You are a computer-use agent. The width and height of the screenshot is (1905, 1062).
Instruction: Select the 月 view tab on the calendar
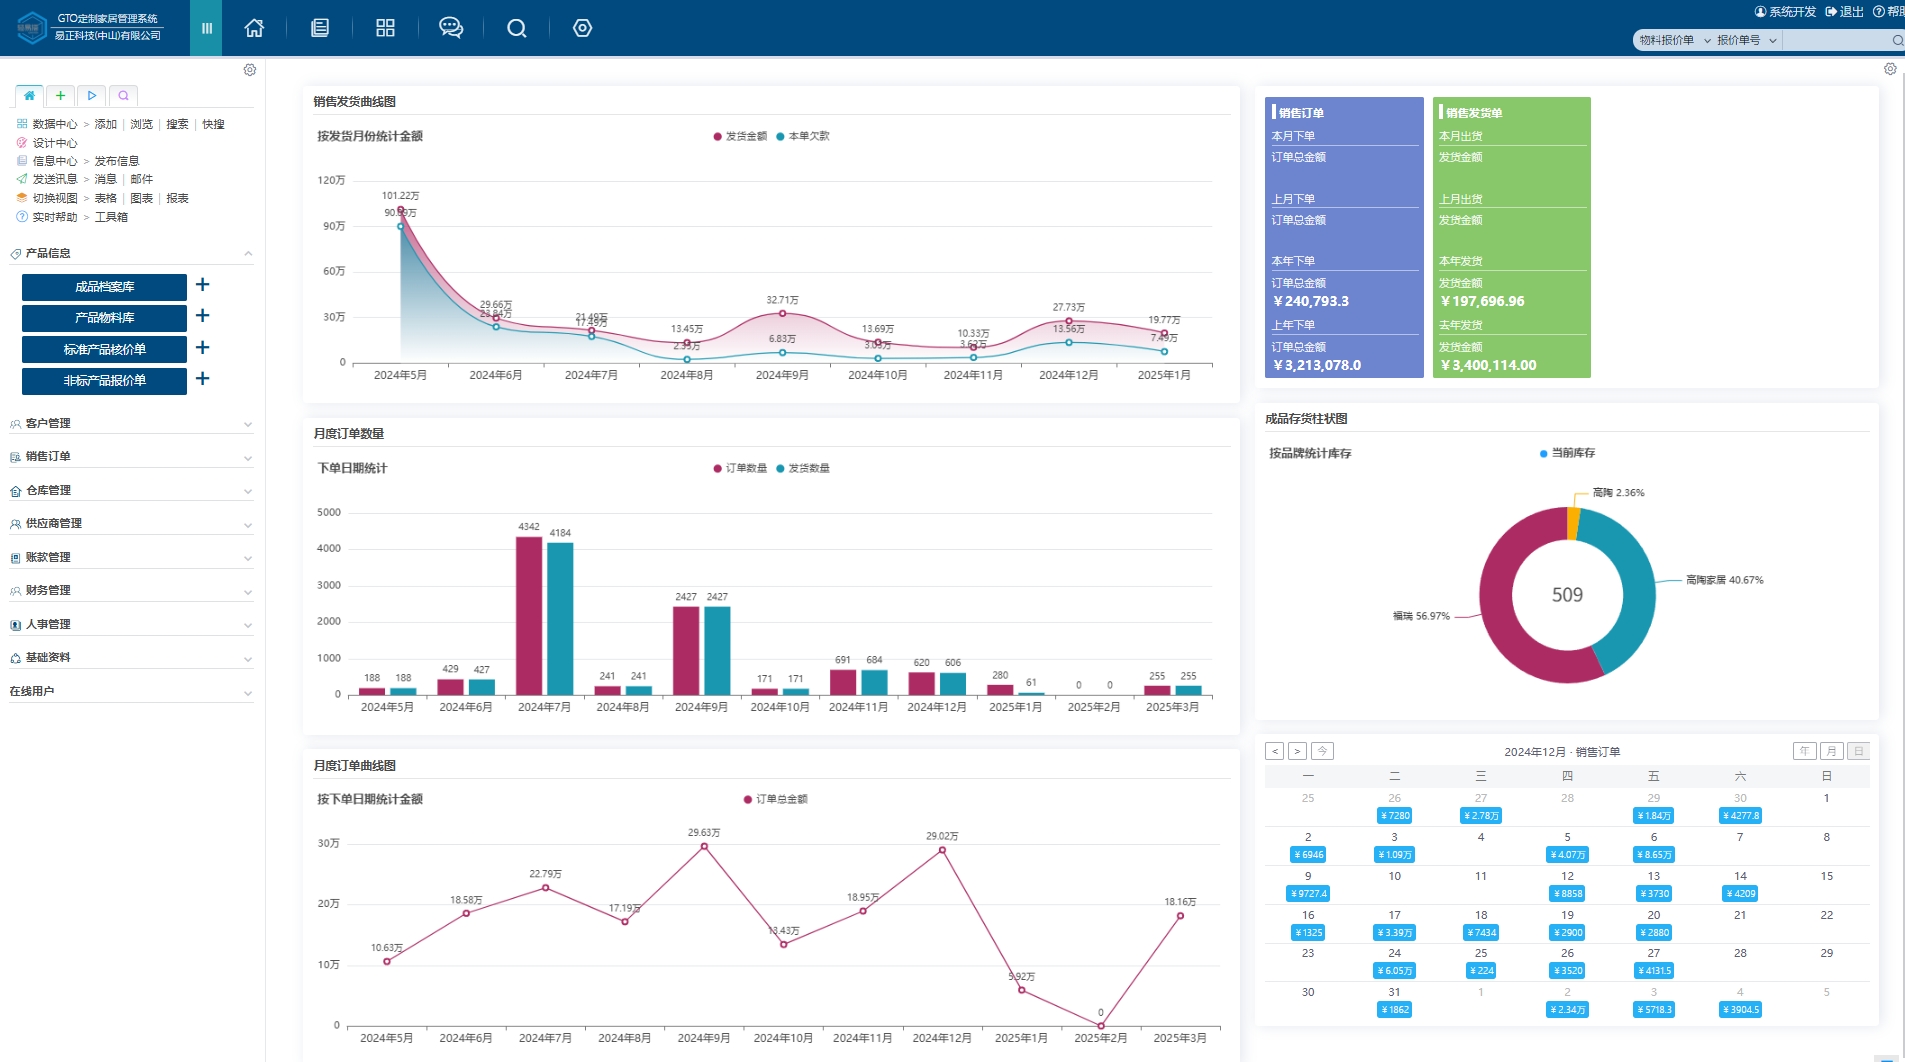click(1831, 751)
